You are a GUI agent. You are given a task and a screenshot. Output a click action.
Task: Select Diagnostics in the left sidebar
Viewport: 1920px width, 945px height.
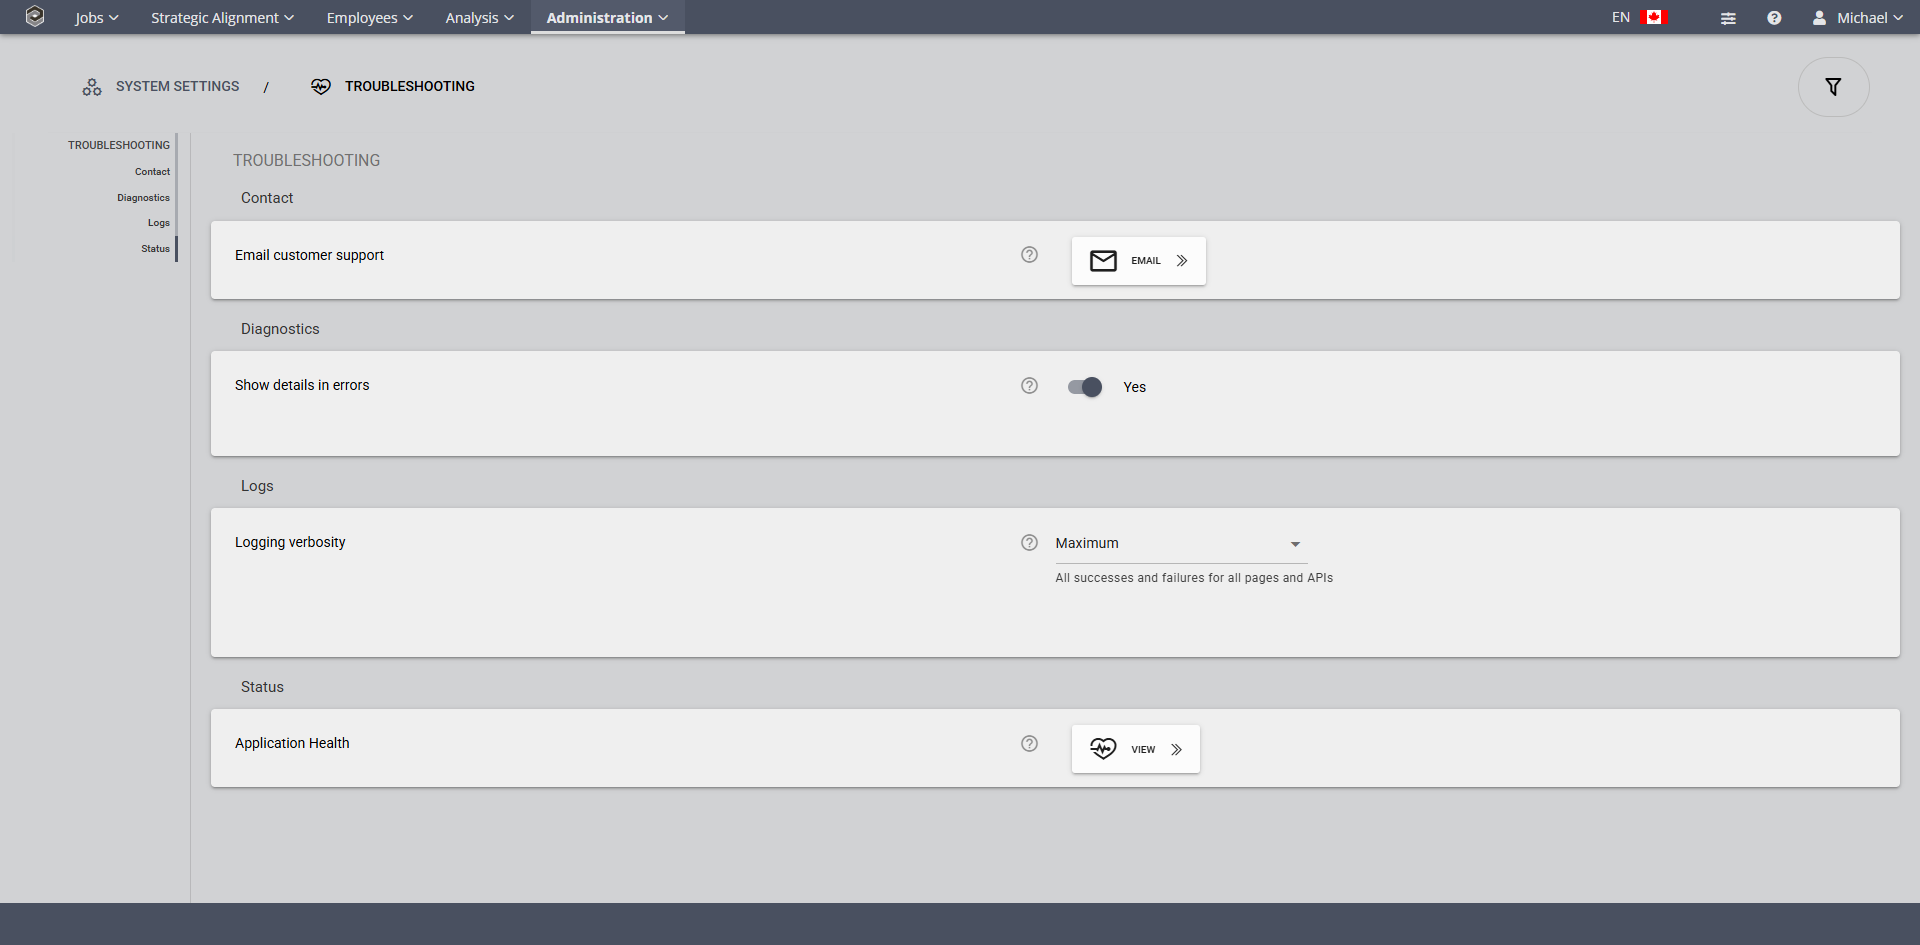tap(143, 197)
